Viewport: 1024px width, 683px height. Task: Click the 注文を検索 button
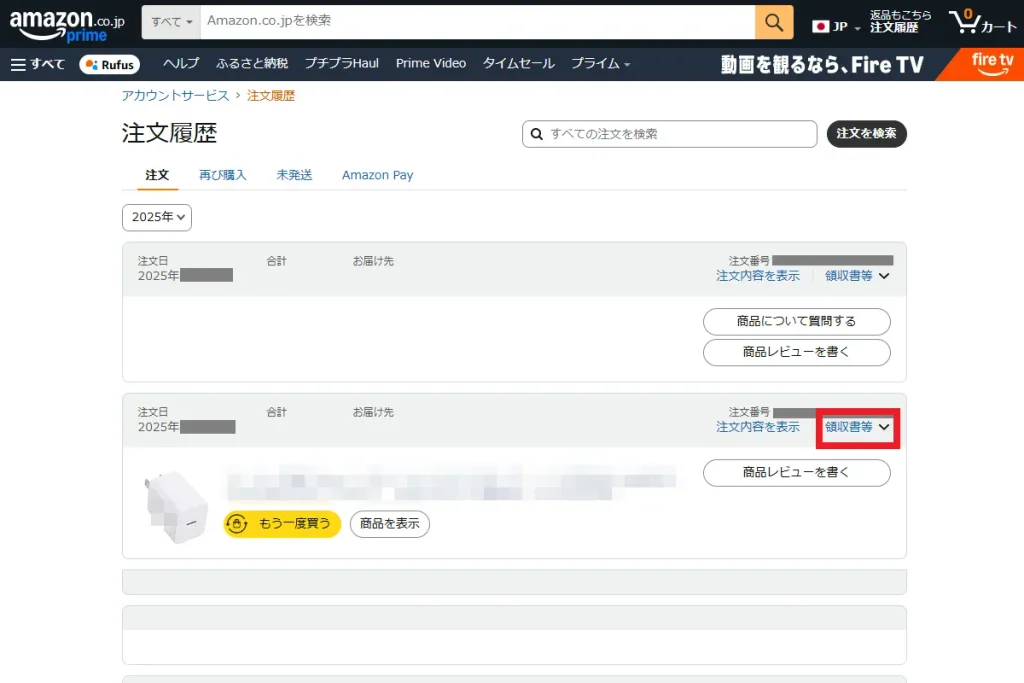867,134
